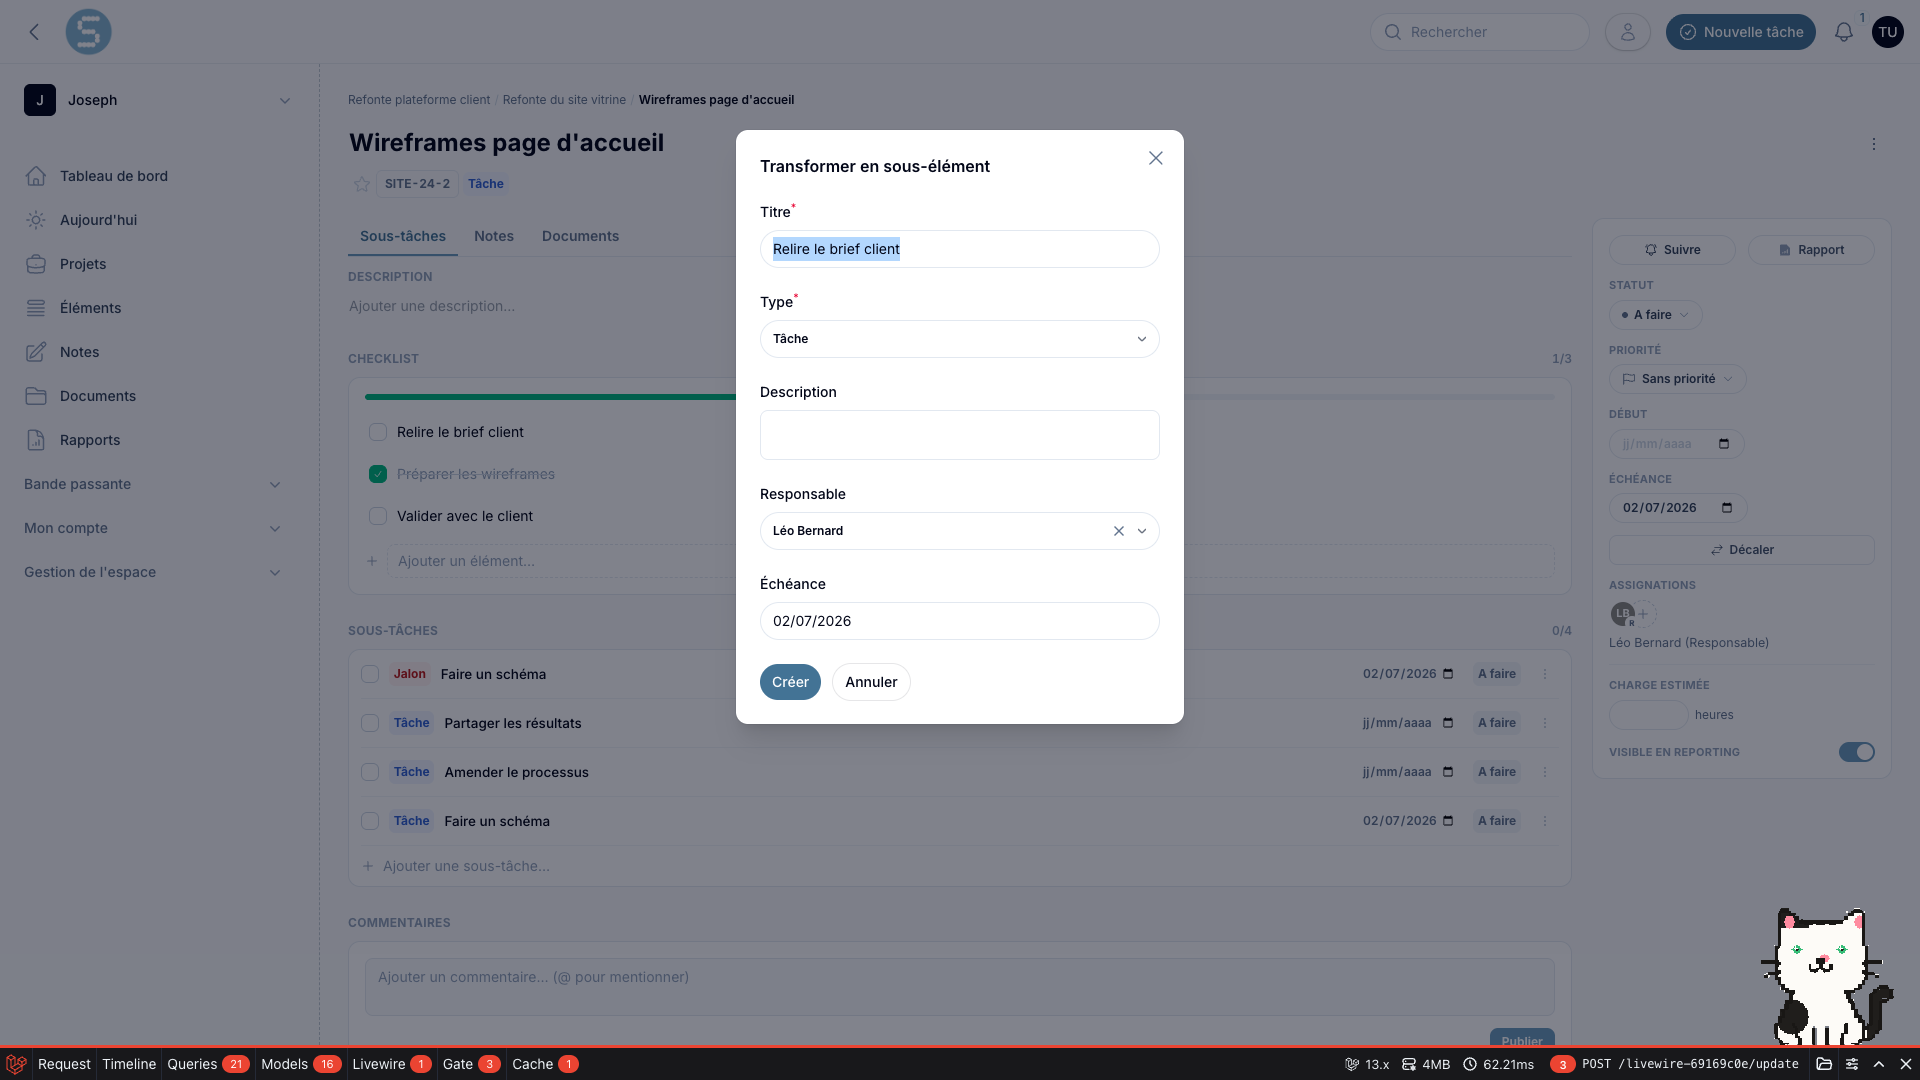Click the Nouvelle tâche button
1920x1080 pixels.
coord(1741,32)
